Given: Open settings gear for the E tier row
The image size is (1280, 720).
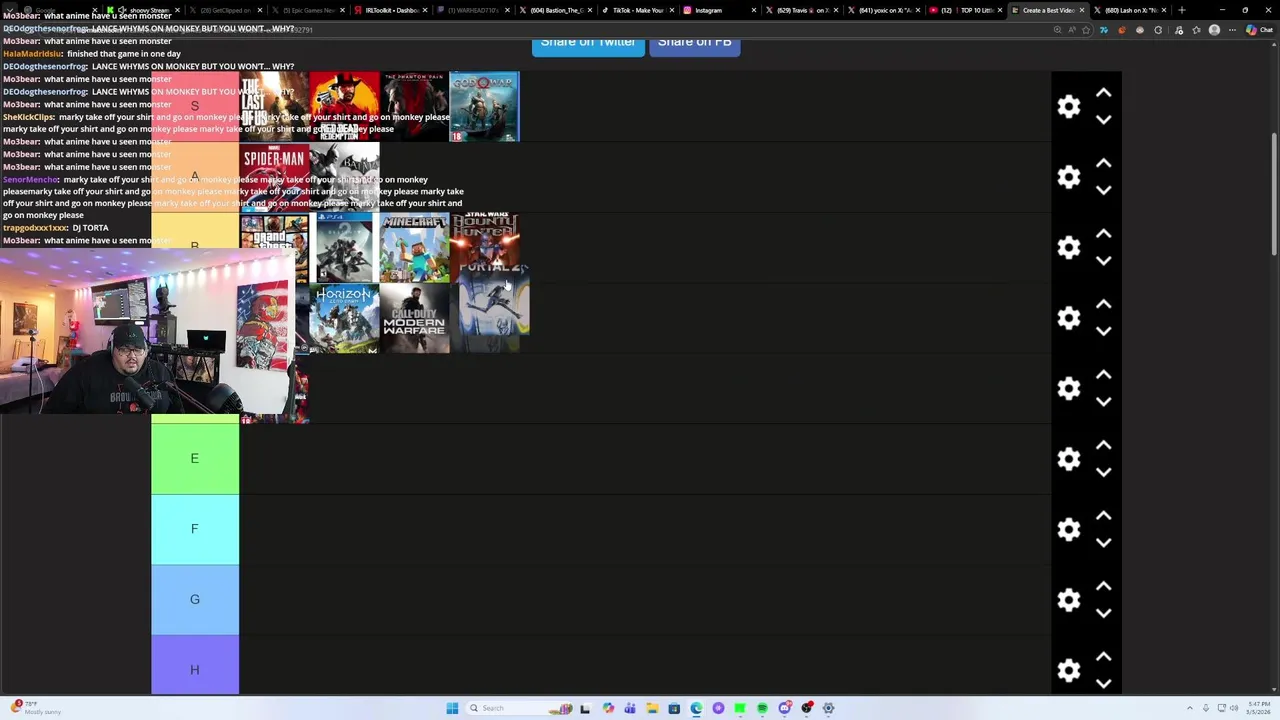Looking at the screenshot, I should [x=1069, y=459].
